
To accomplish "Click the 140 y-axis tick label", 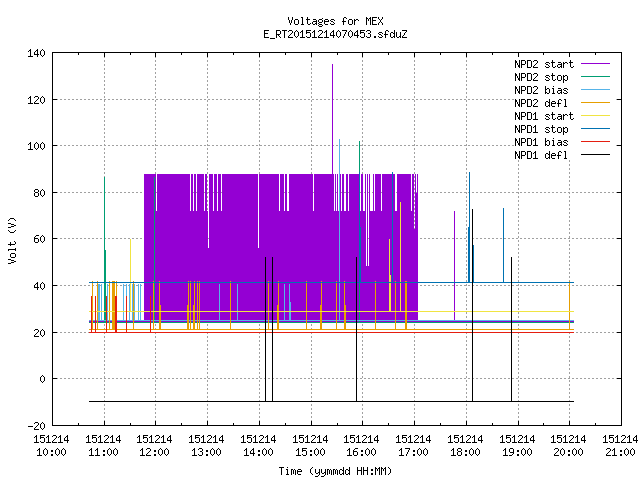I will coord(37,53).
